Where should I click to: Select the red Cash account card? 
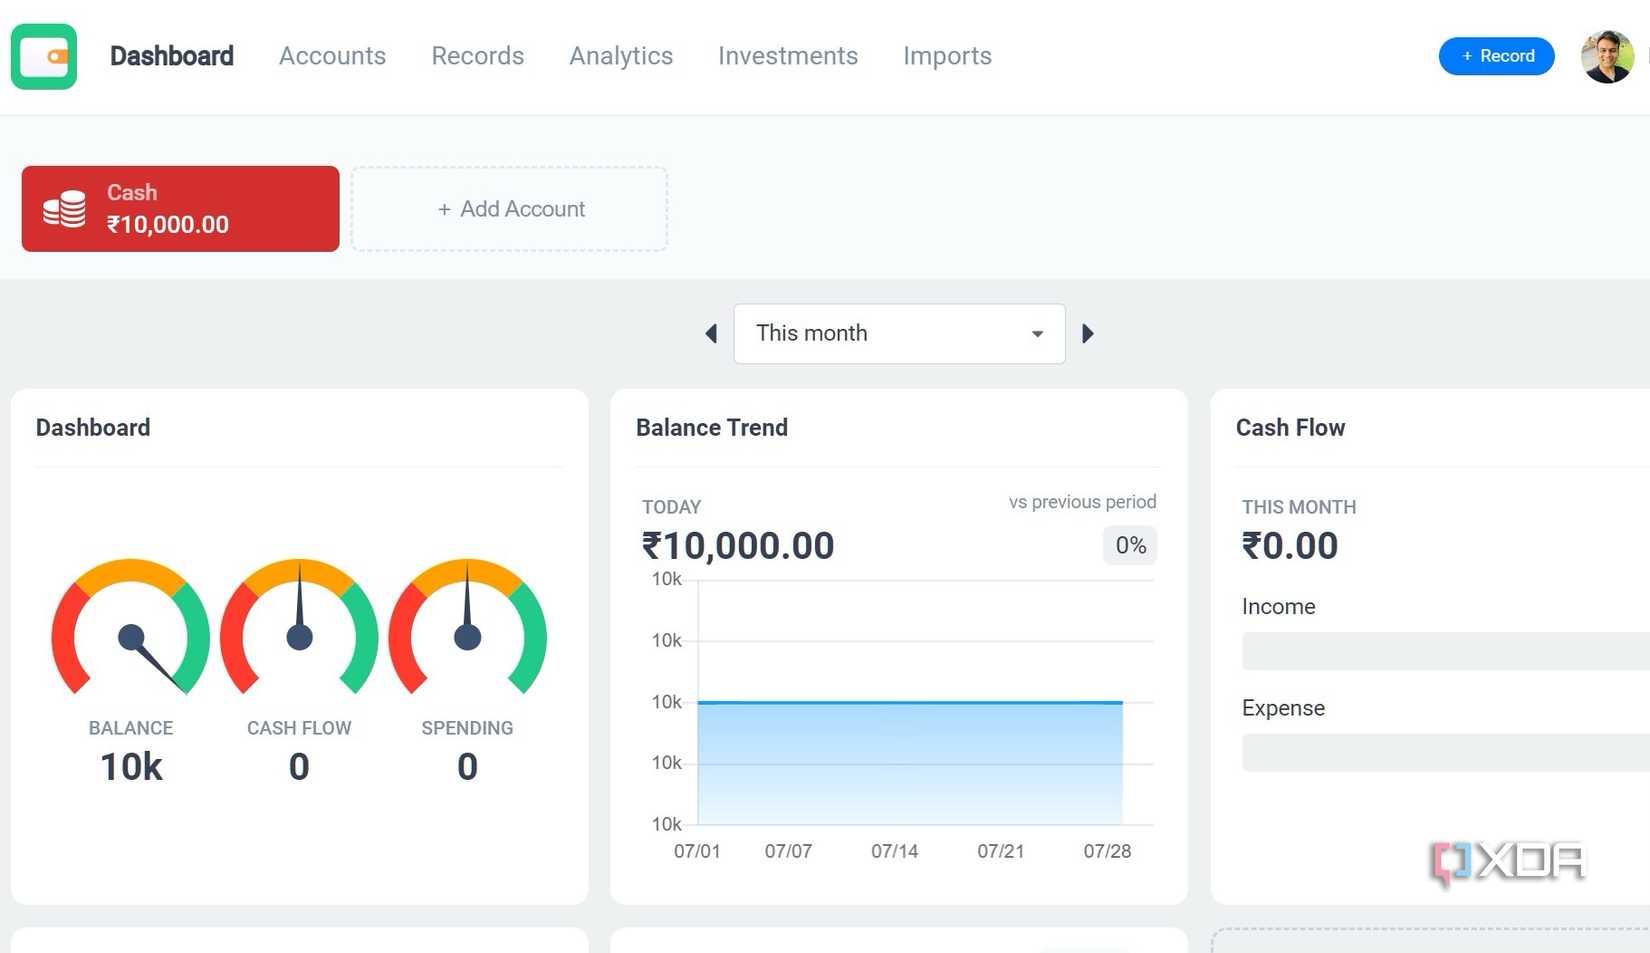[x=180, y=208]
